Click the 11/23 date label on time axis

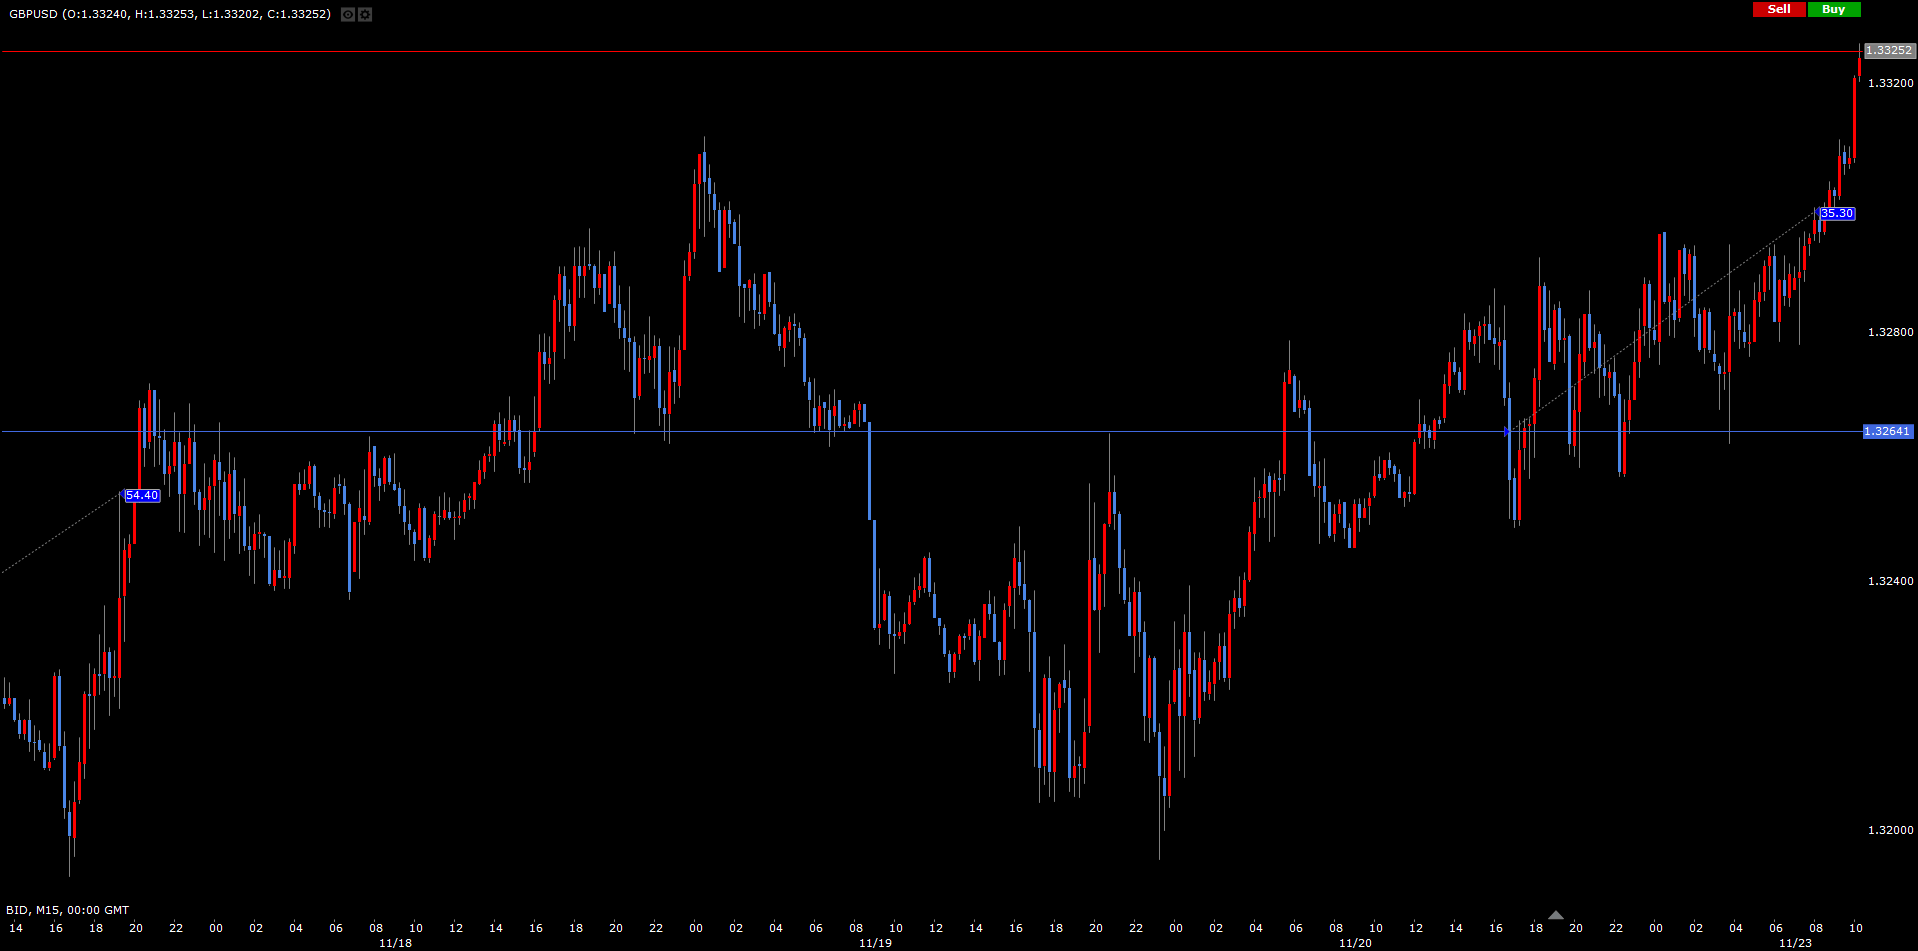coord(1795,943)
